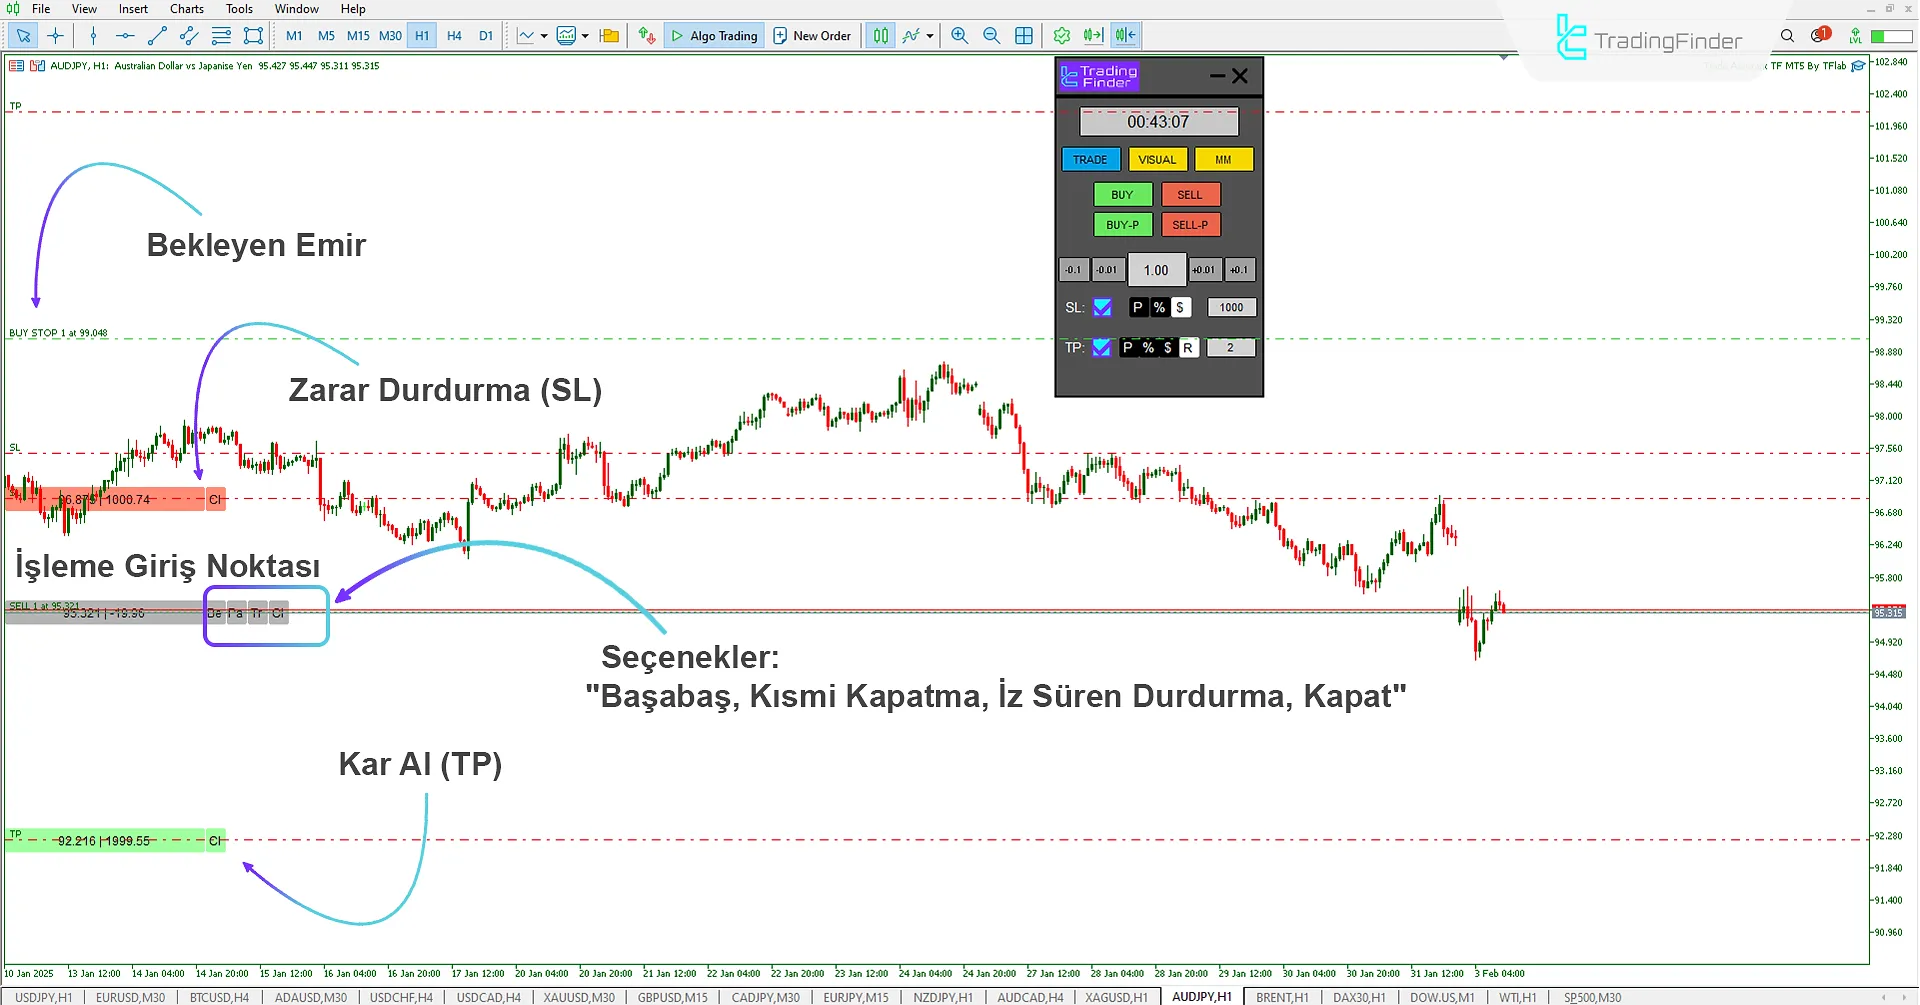This screenshot has height=1005, width=1920.
Task: Check the TP checkbox in the trade panel
Action: 1102,347
